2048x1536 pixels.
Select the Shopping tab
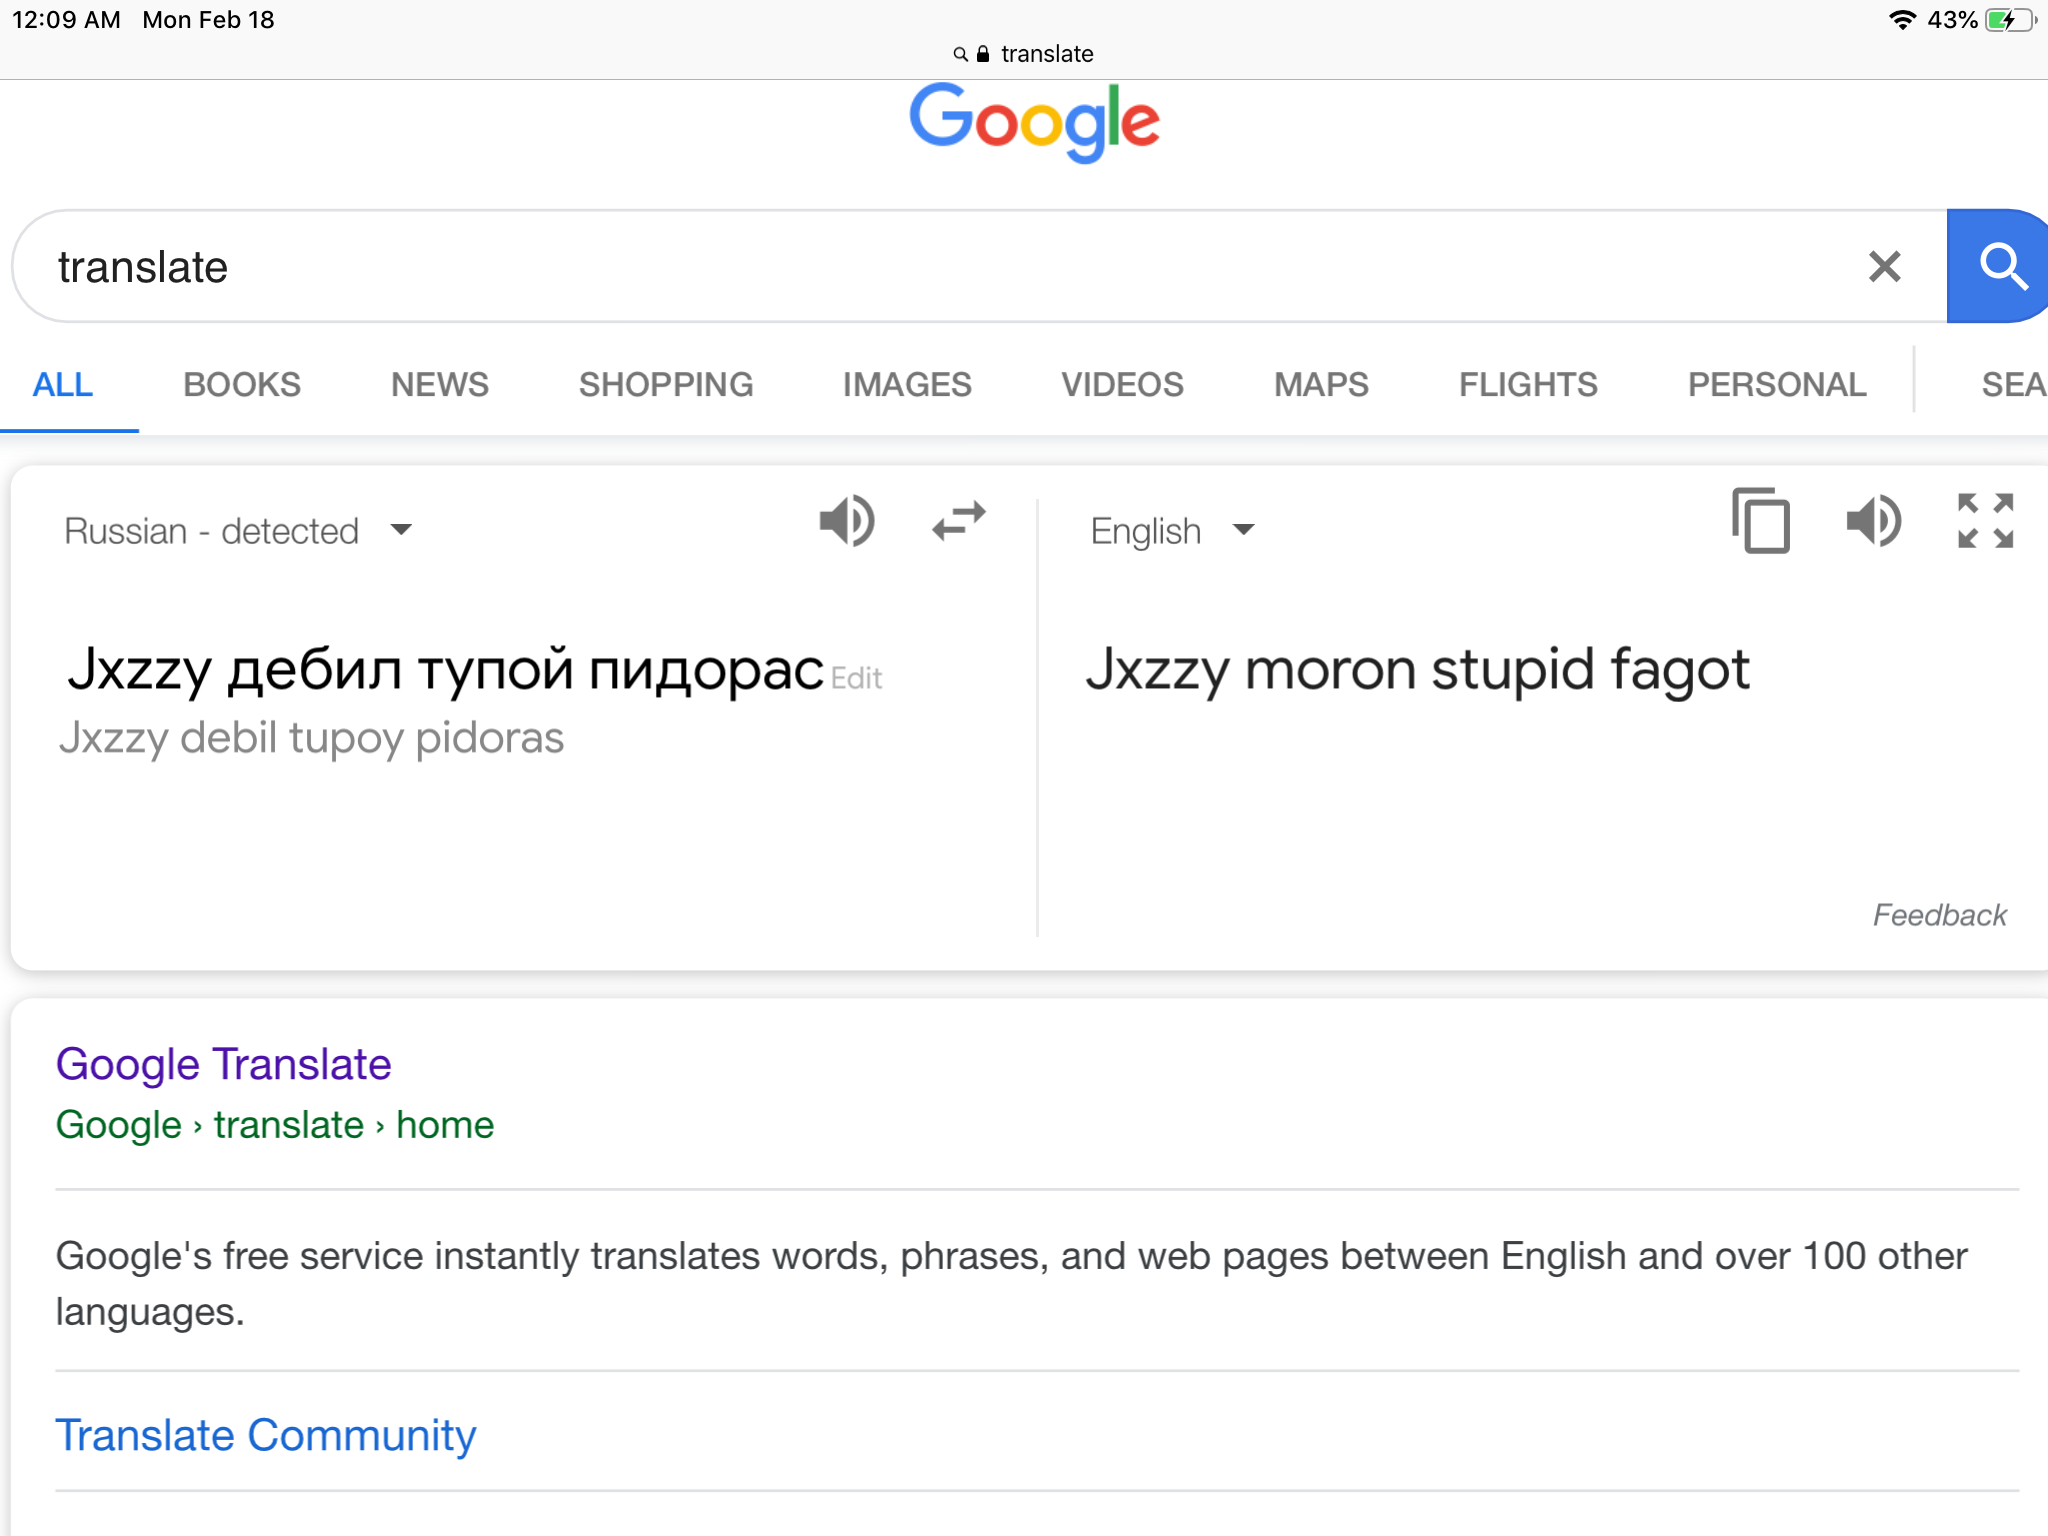point(666,385)
